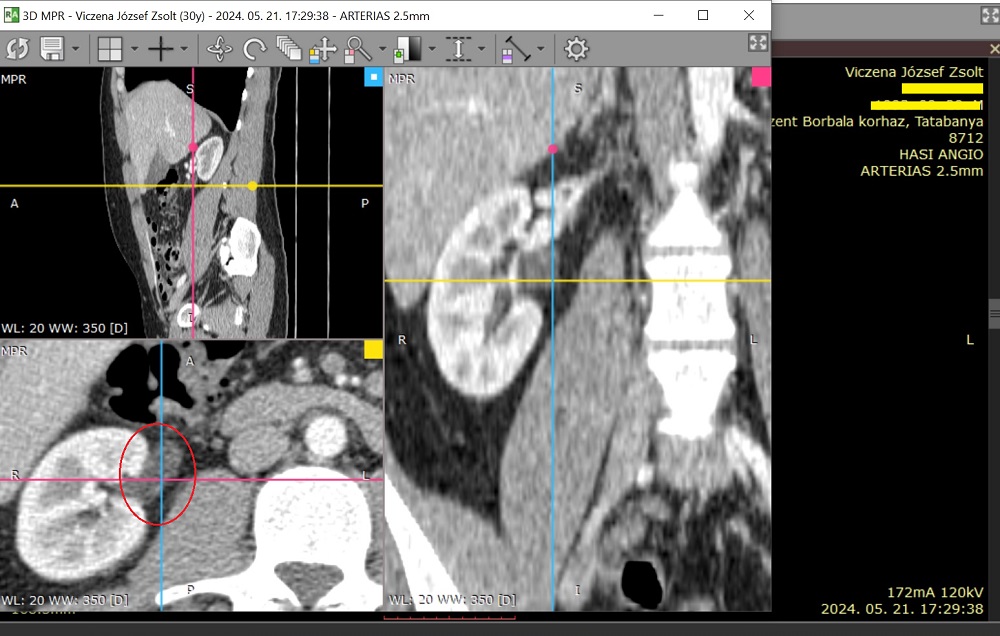Select the window level contrast tool
Viewport: 1000px width, 636px height.
point(409,49)
